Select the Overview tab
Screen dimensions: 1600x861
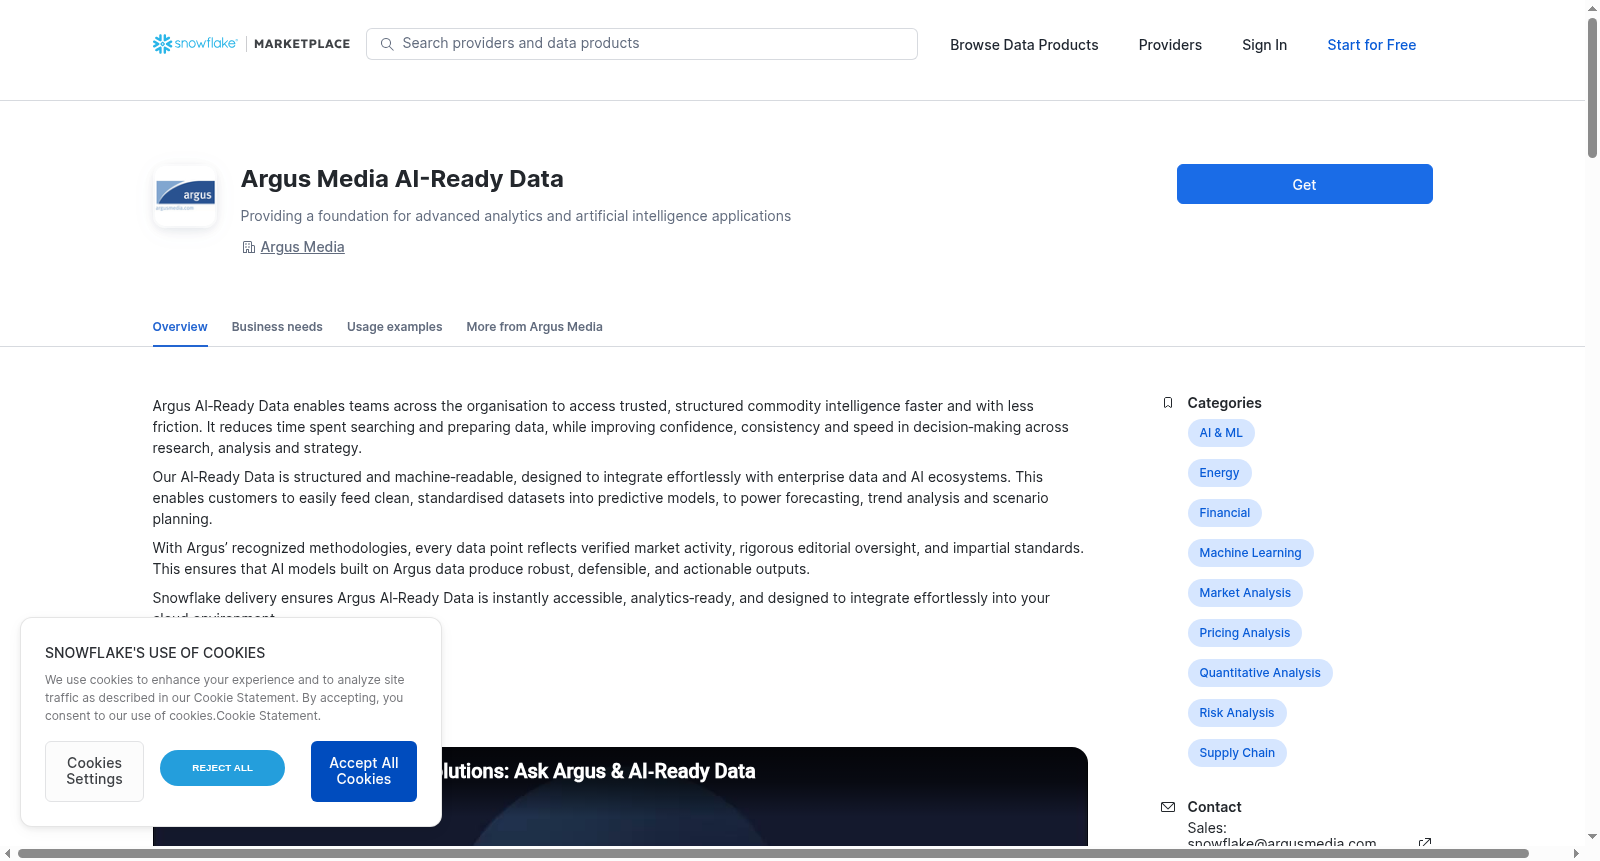(x=180, y=327)
